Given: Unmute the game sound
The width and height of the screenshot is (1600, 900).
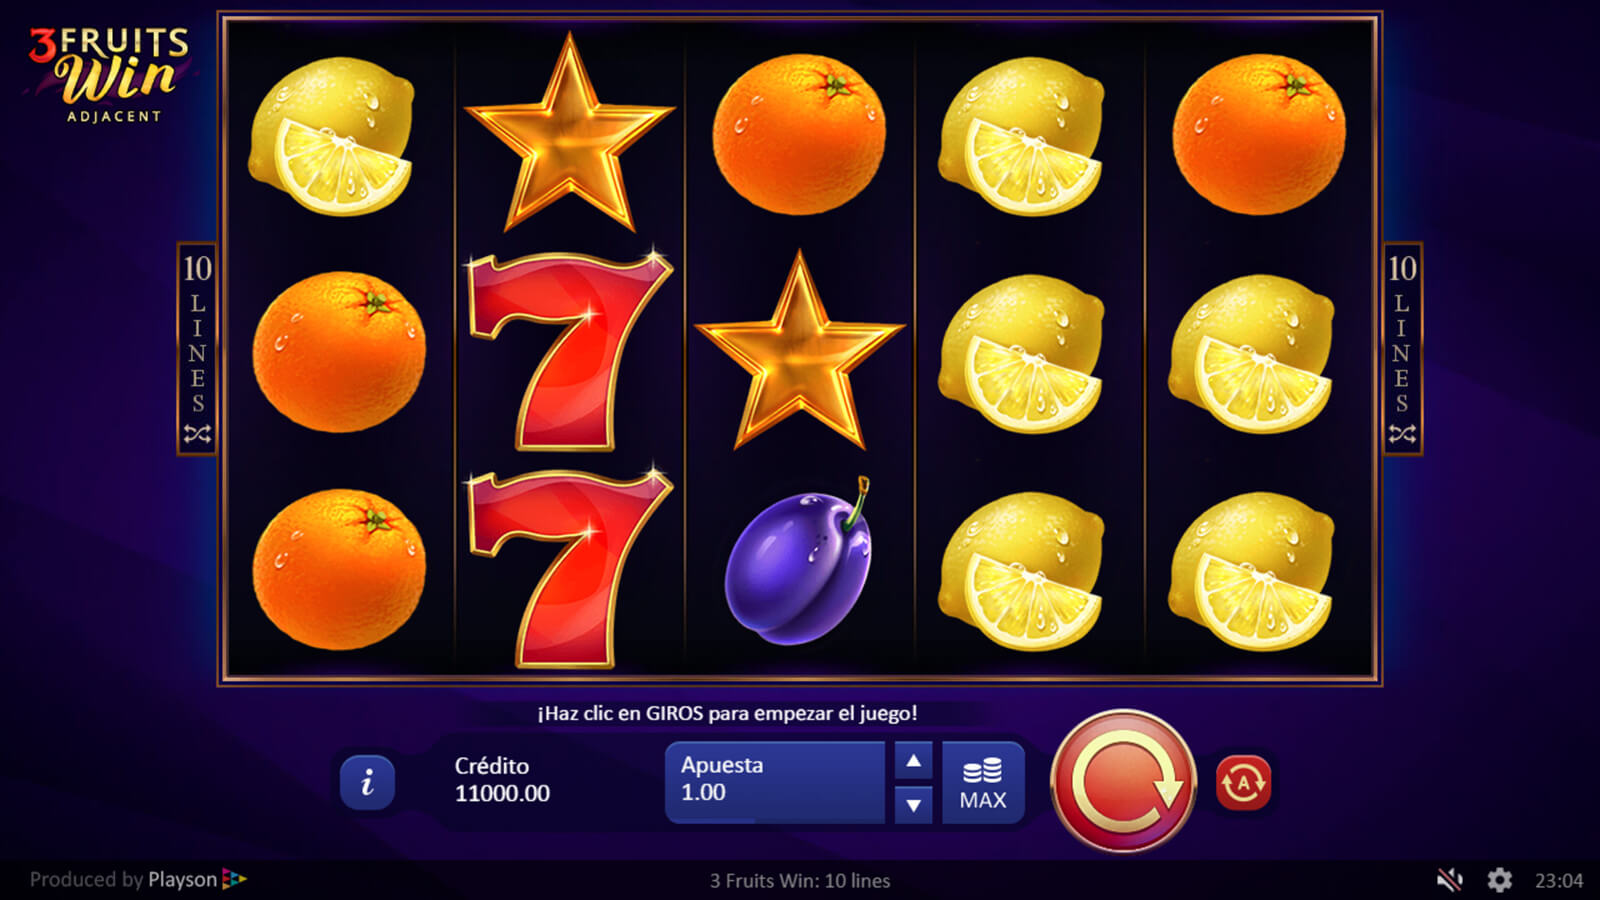Looking at the screenshot, I should point(1449,880).
